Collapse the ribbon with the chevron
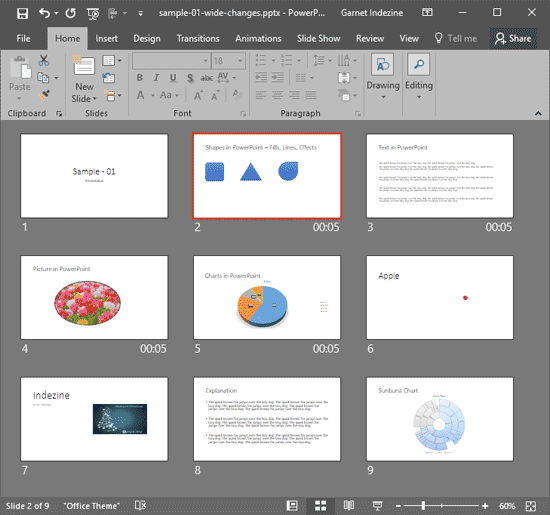Viewport: 550px width, 515px height. pos(538,113)
